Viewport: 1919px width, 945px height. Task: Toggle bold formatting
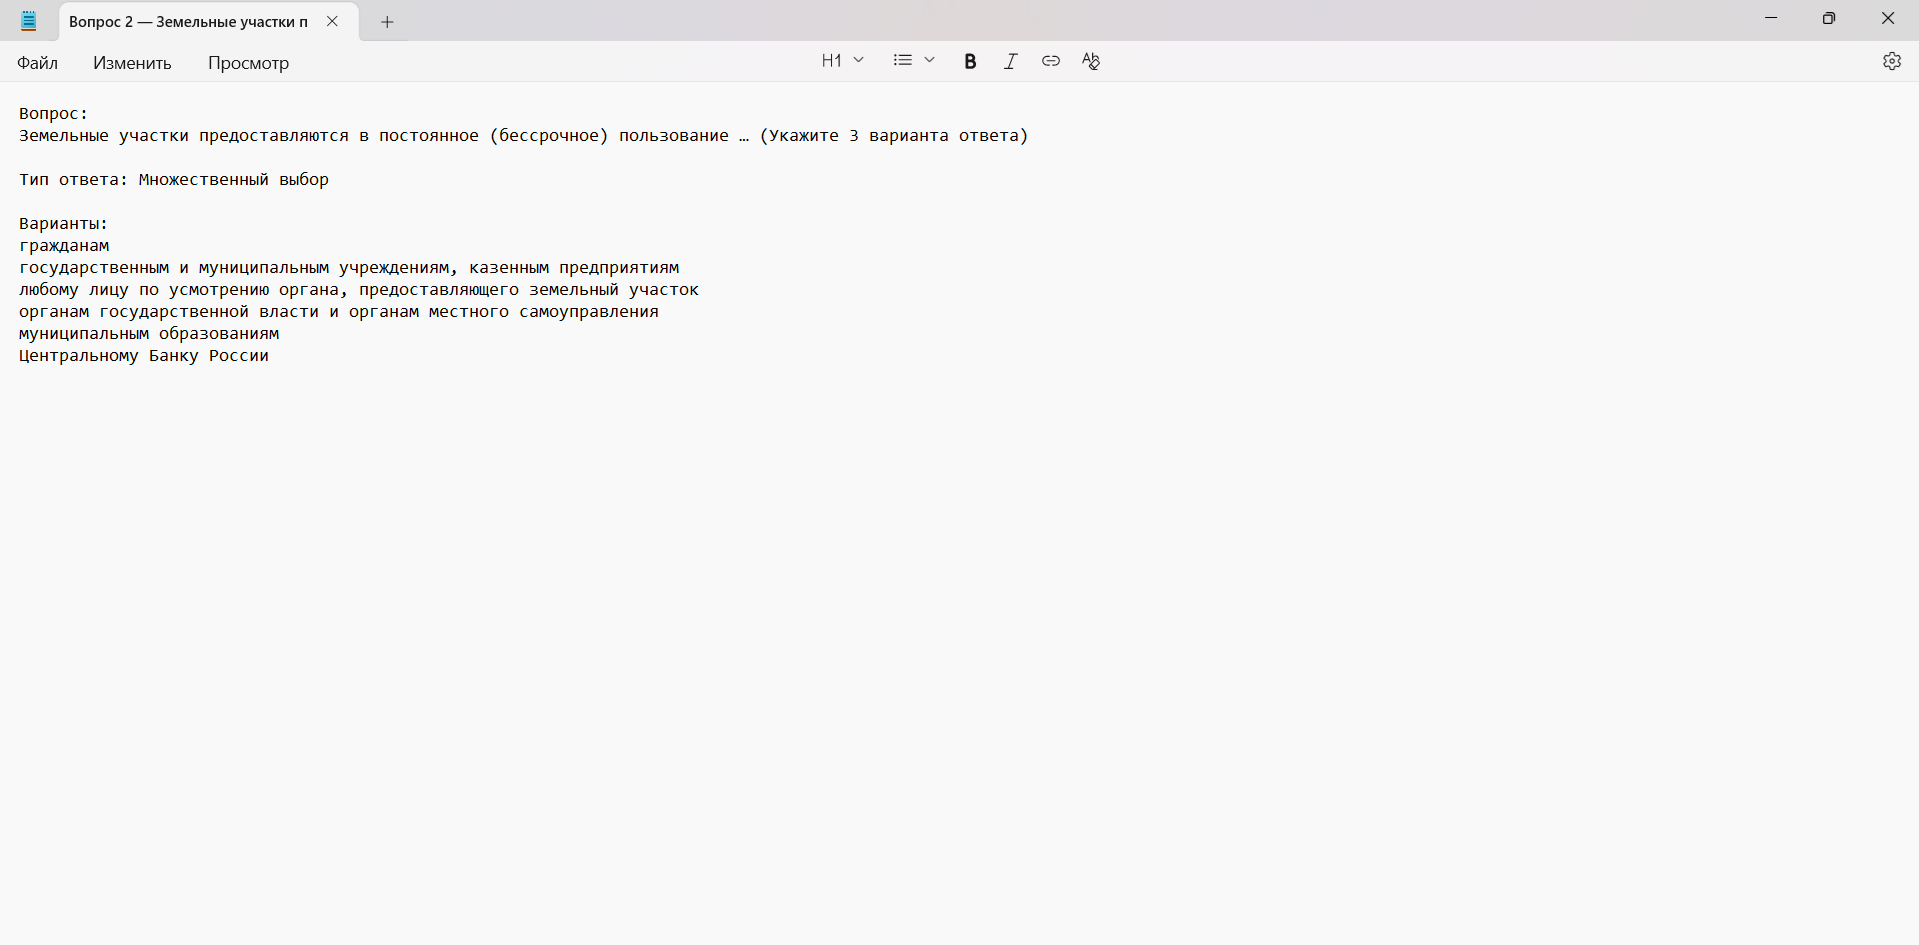point(970,61)
